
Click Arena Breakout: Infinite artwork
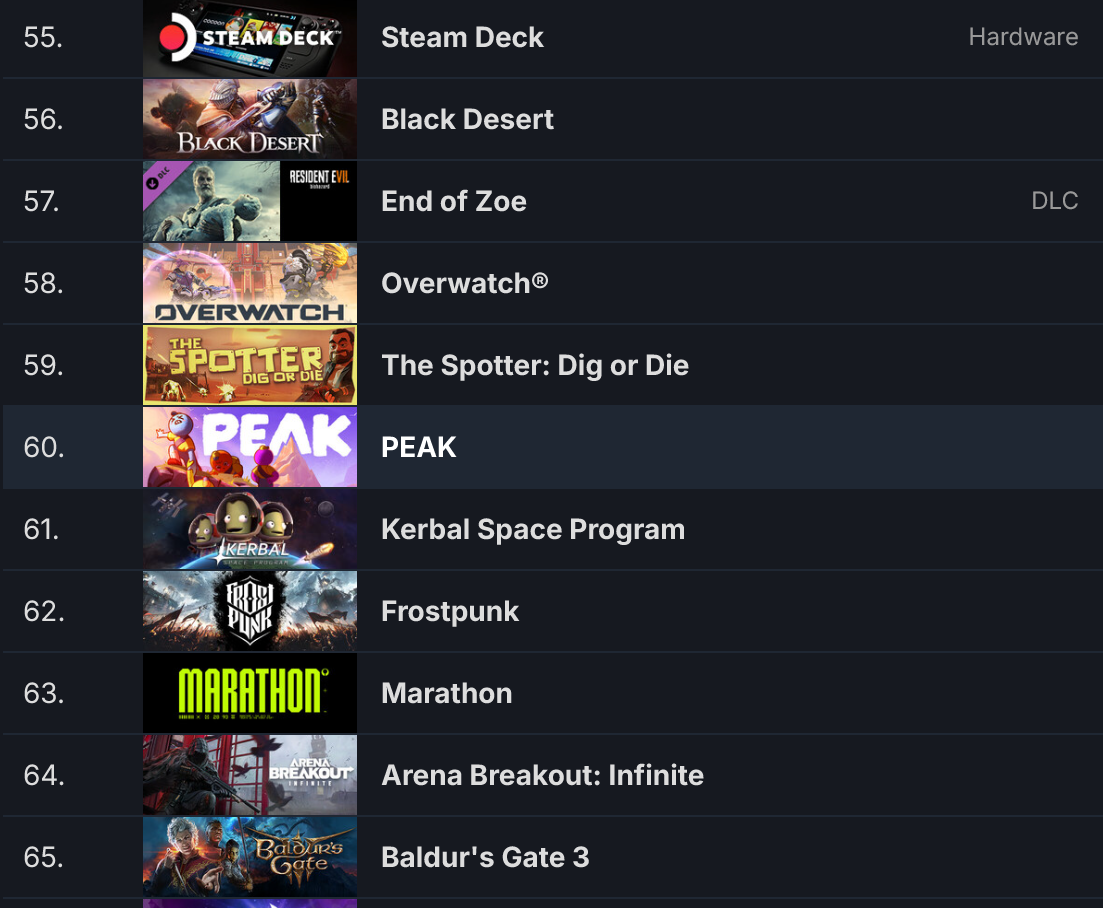click(x=250, y=774)
